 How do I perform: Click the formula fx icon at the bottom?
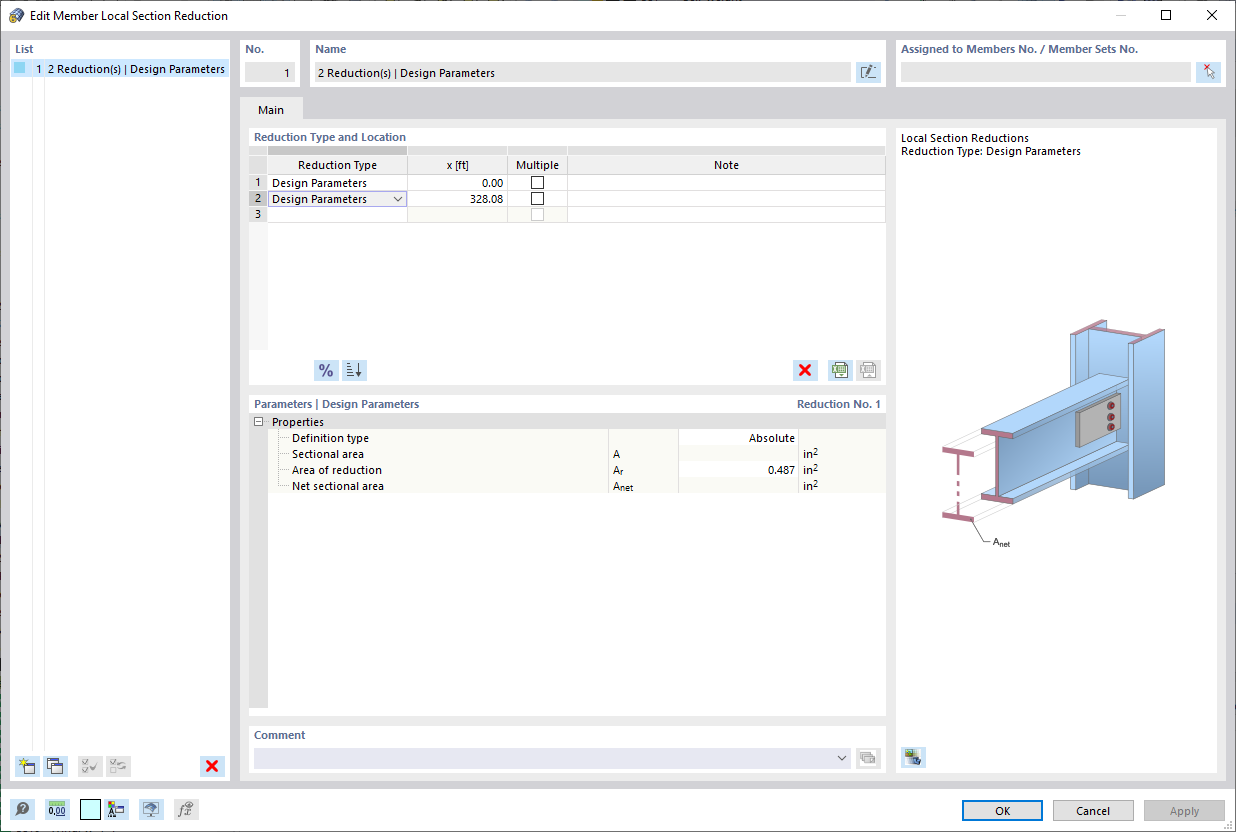point(185,809)
